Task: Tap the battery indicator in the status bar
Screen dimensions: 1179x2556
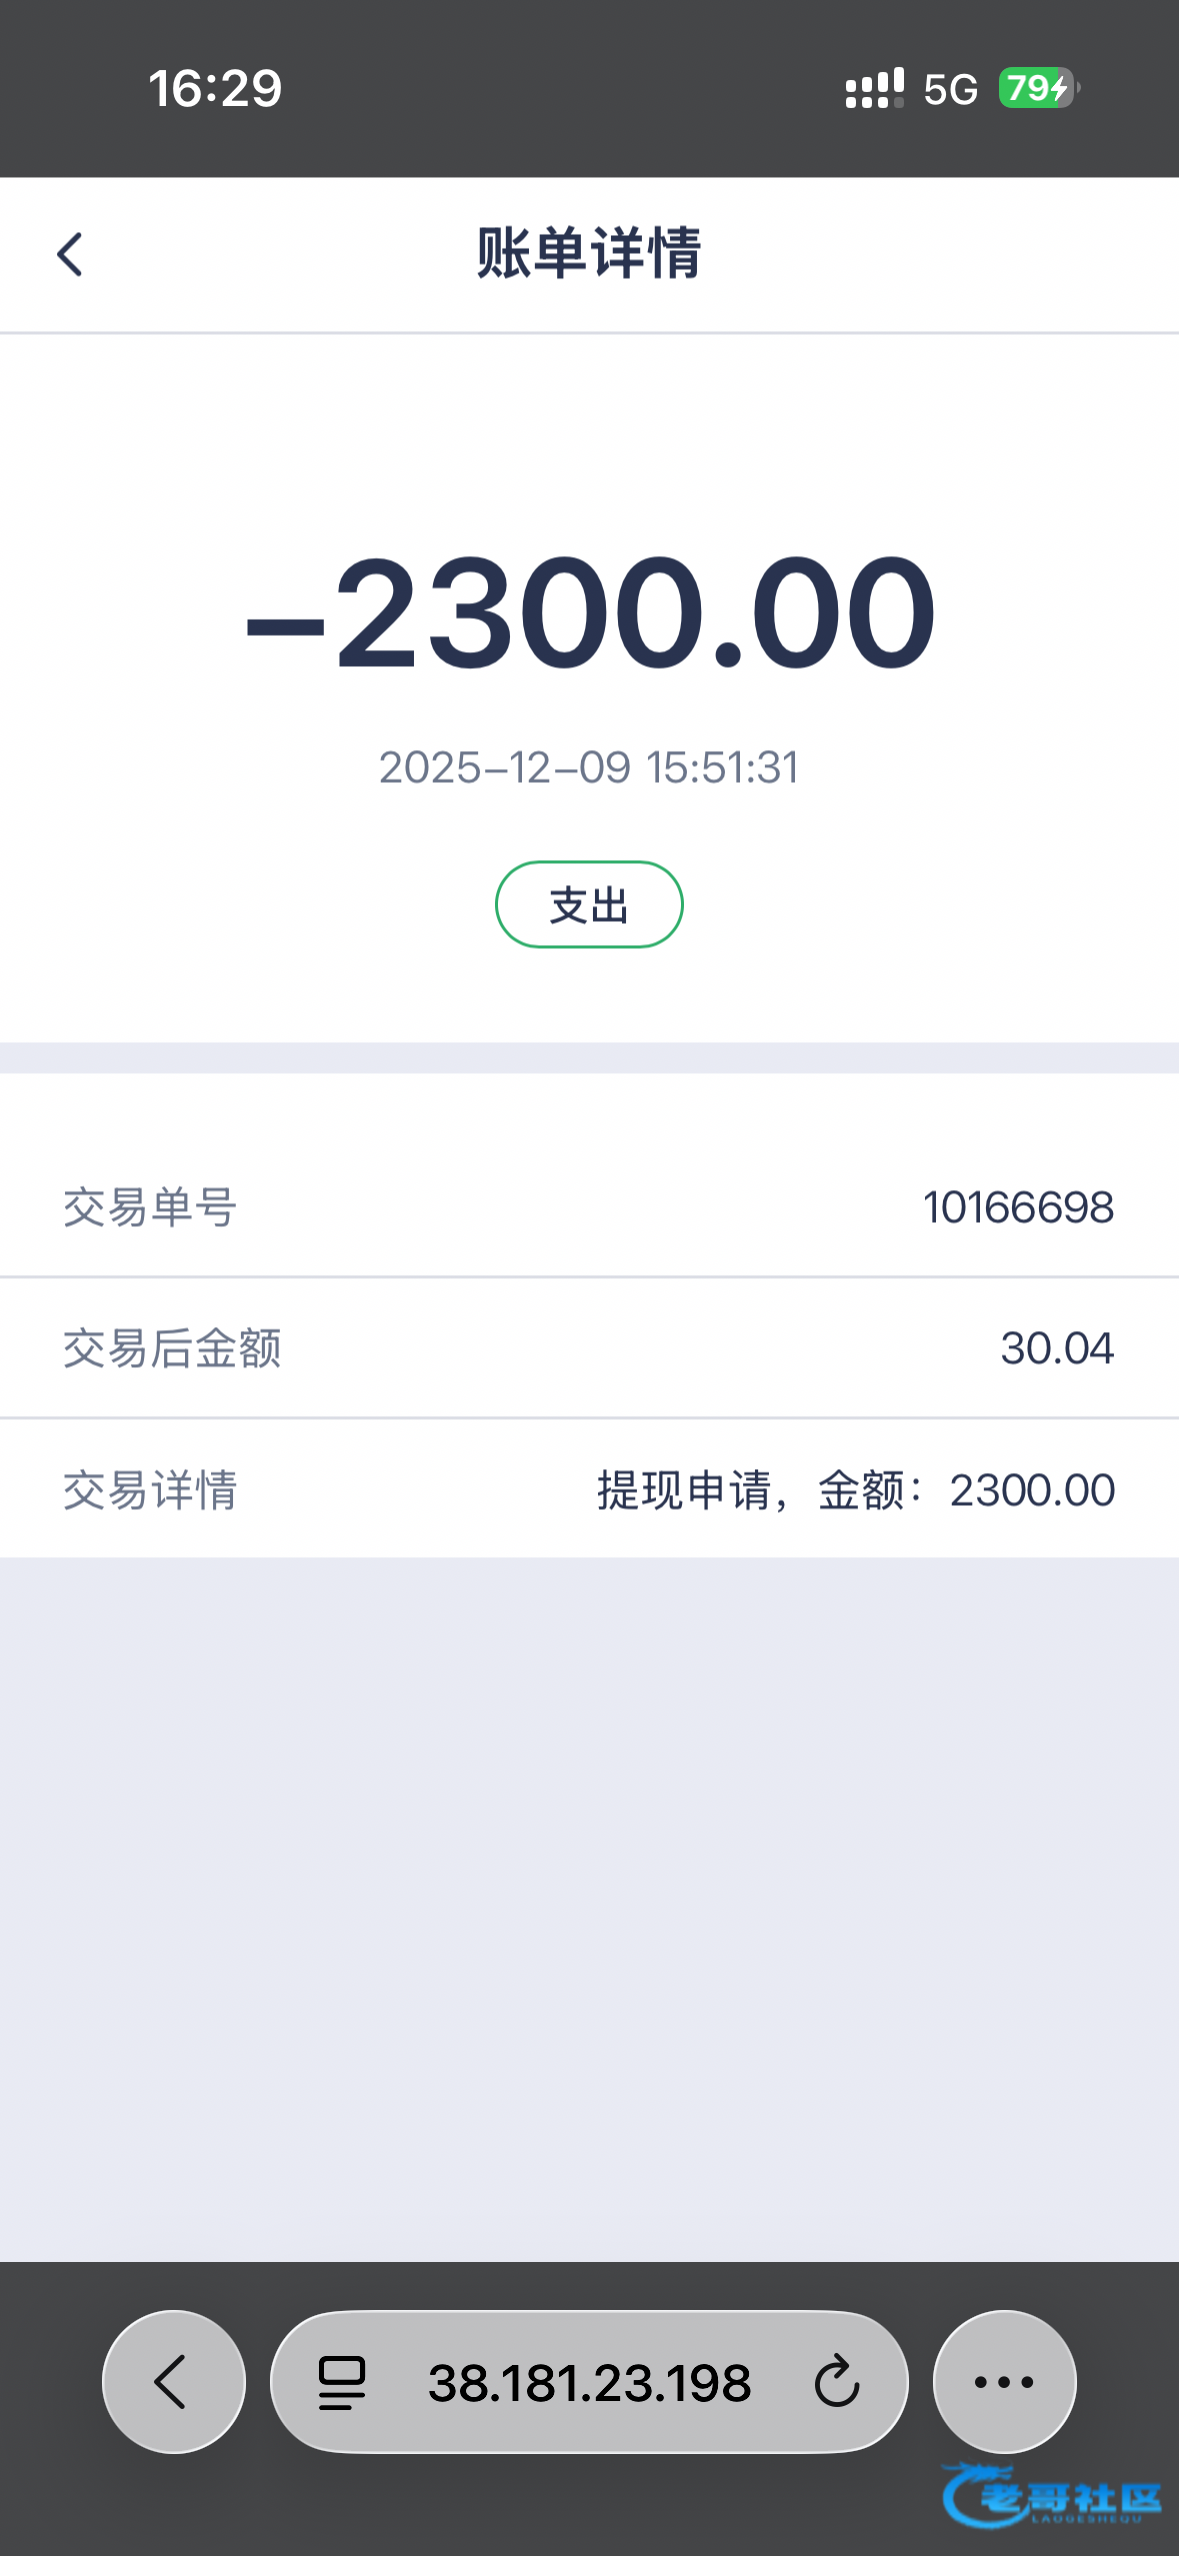Action: 1038,88
